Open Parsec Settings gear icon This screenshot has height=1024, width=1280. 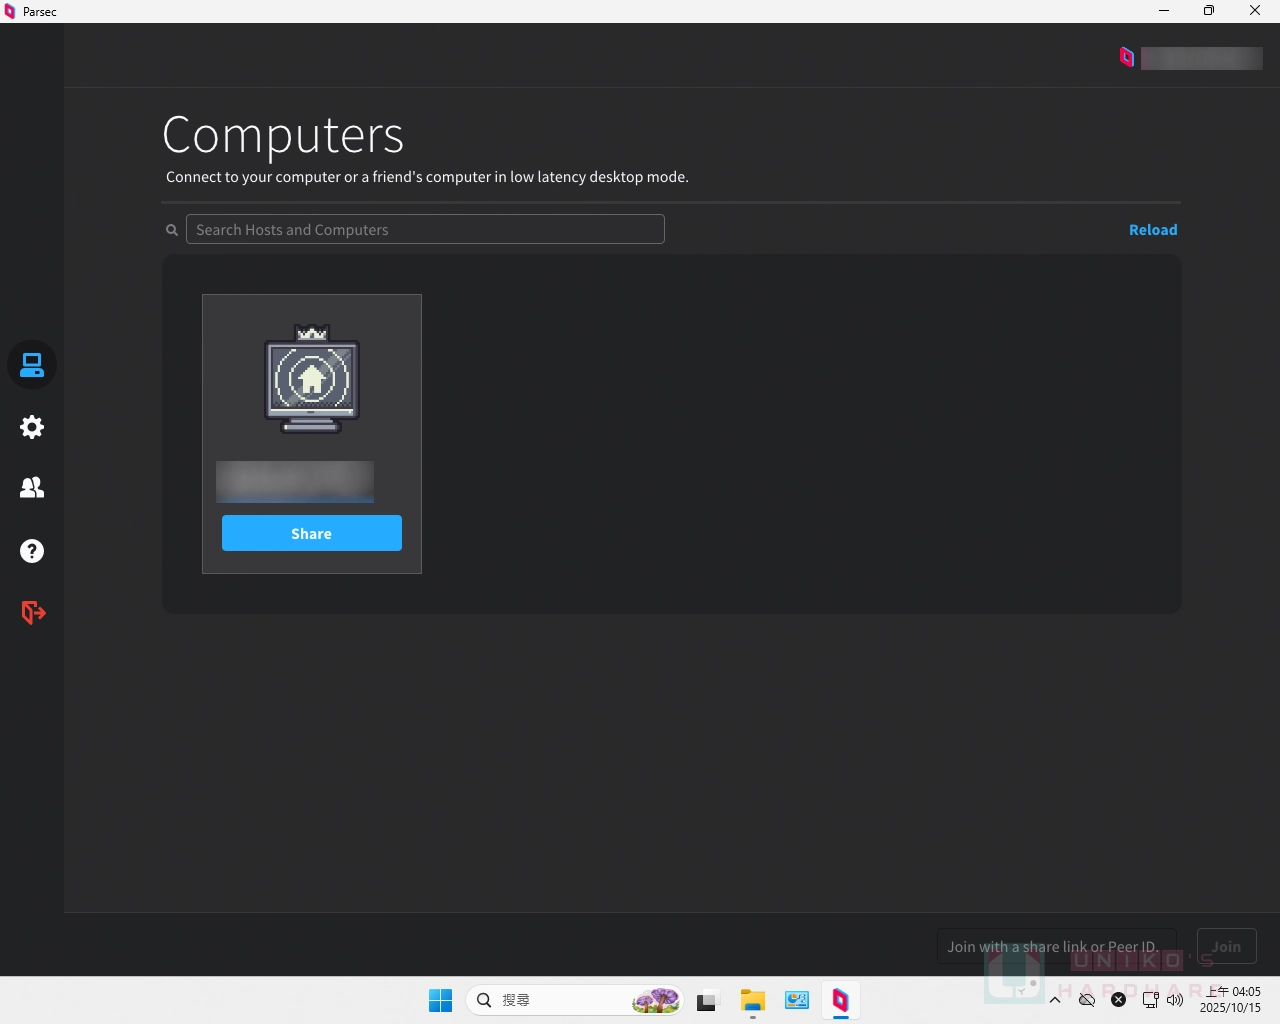point(32,427)
